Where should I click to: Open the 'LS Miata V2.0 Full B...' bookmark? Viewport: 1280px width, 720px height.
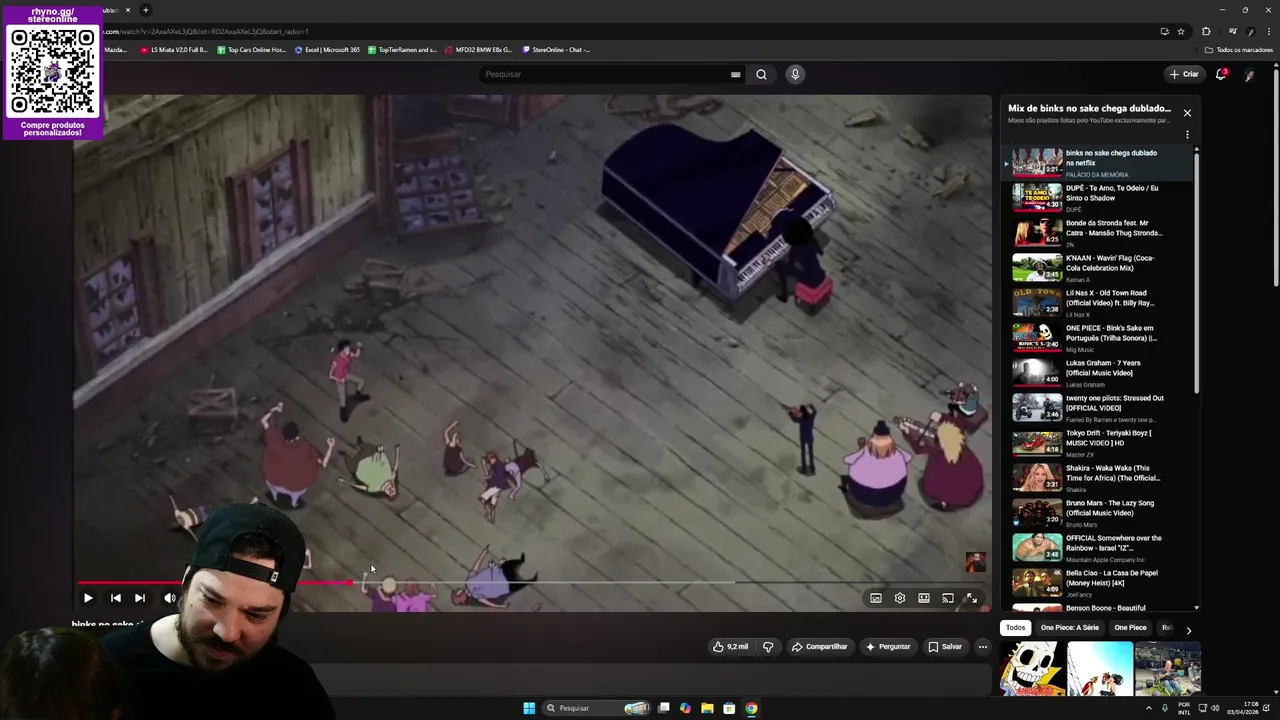click(x=173, y=50)
